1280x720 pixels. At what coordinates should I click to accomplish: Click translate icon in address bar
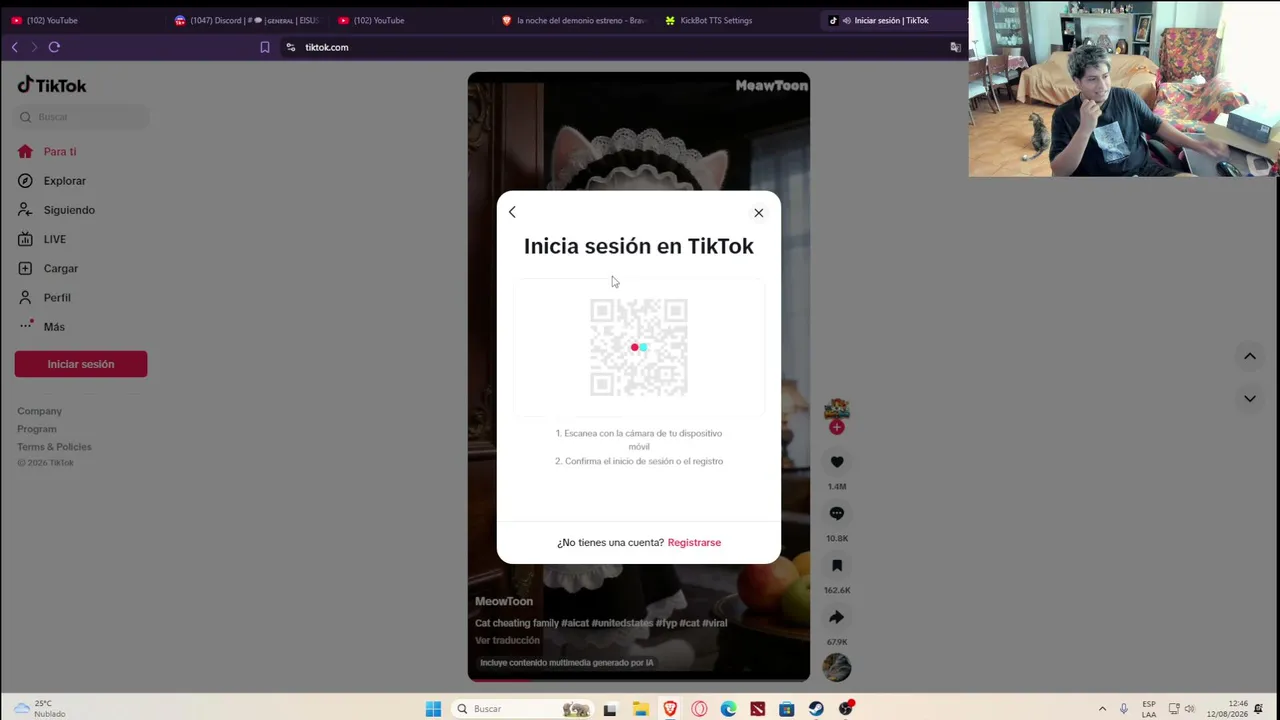tap(955, 47)
